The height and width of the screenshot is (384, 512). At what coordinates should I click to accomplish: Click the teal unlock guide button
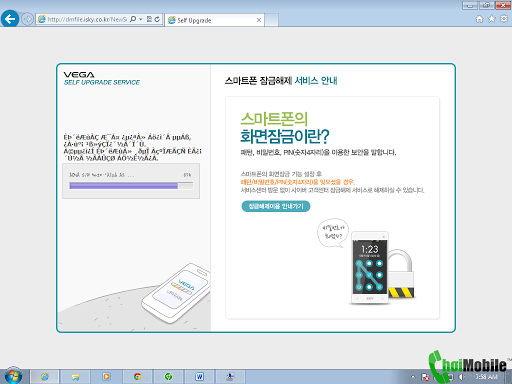pos(276,206)
